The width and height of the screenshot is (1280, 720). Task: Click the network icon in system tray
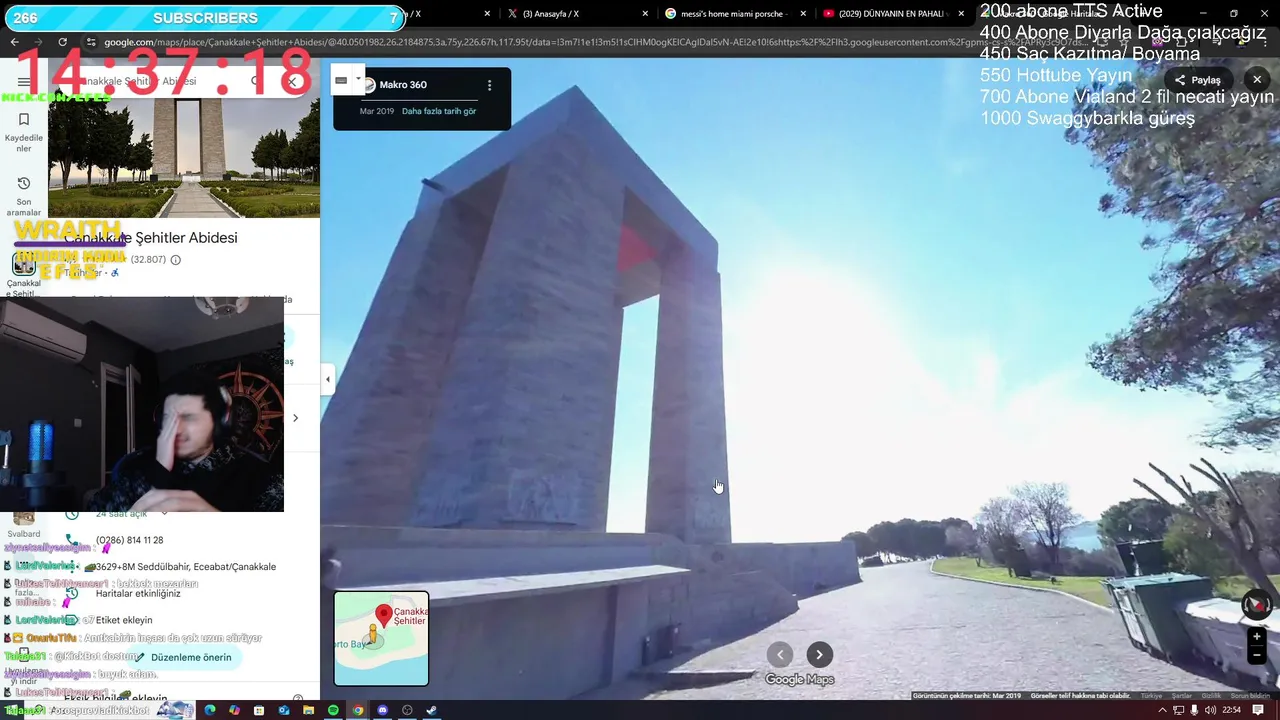click(x=1179, y=710)
